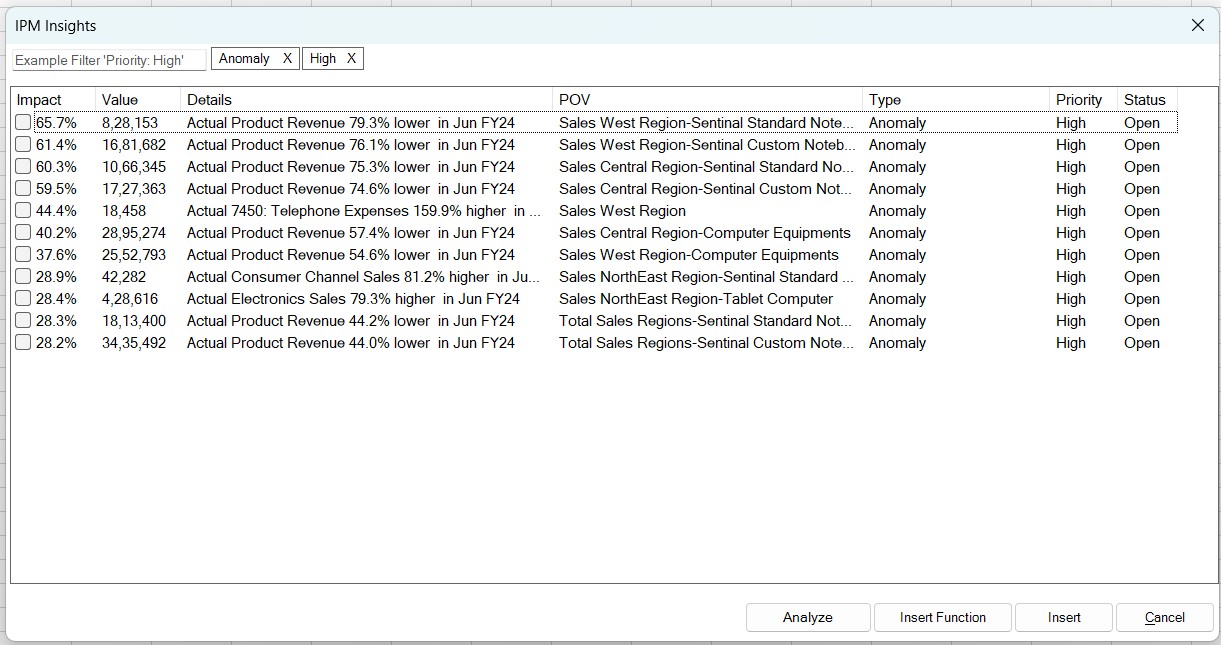This screenshot has height=645, width=1221.
Task: Sort by the Type column header
Action: (956, 100)
